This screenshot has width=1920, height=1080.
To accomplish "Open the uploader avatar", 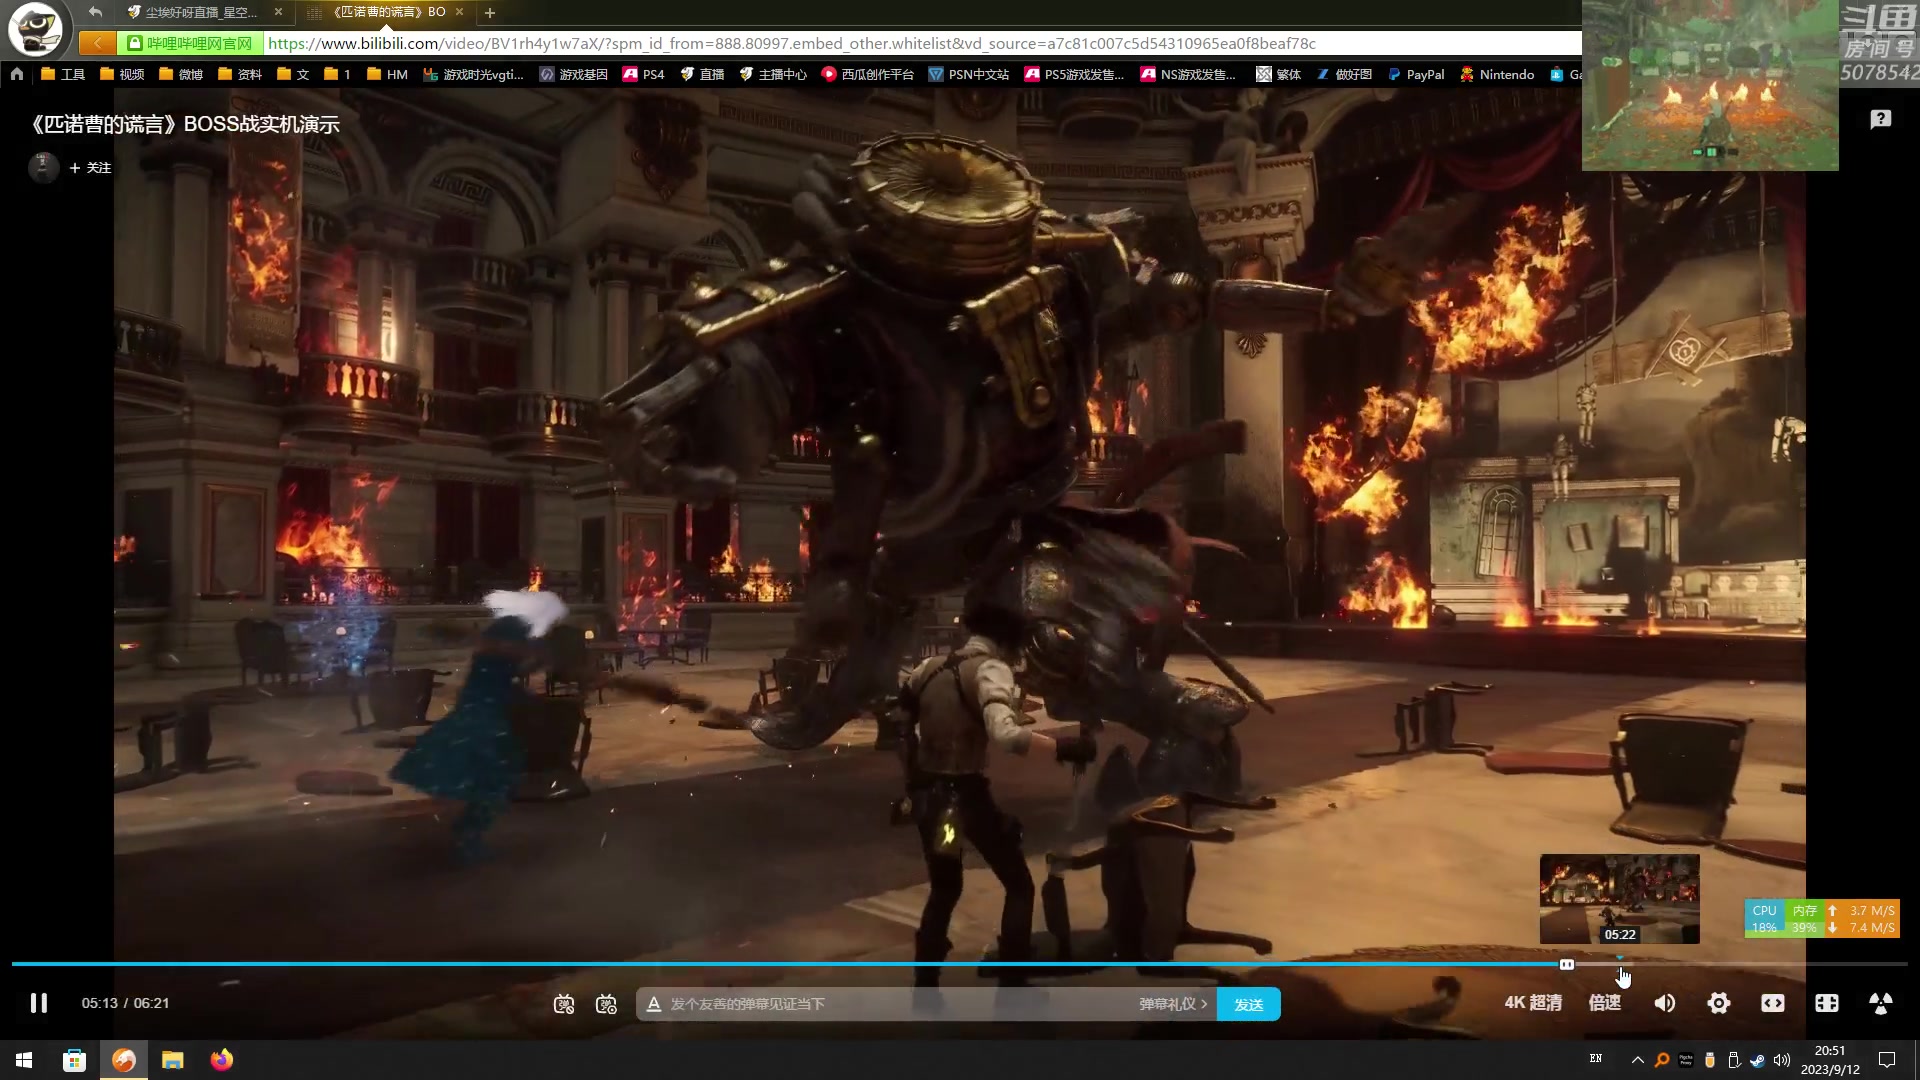I will tap(42, 166).
